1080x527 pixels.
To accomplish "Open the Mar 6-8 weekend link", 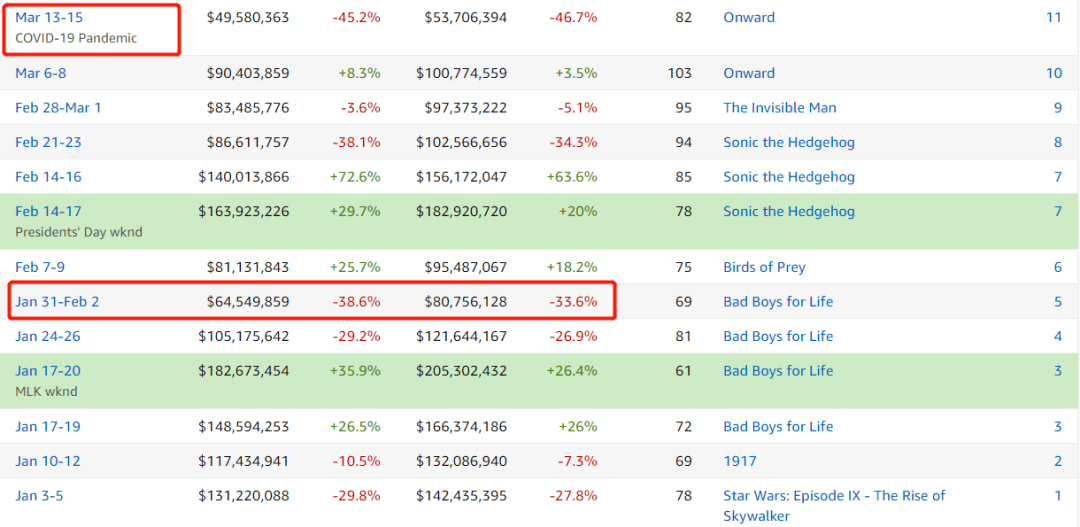I will click(x=41, y=73).
